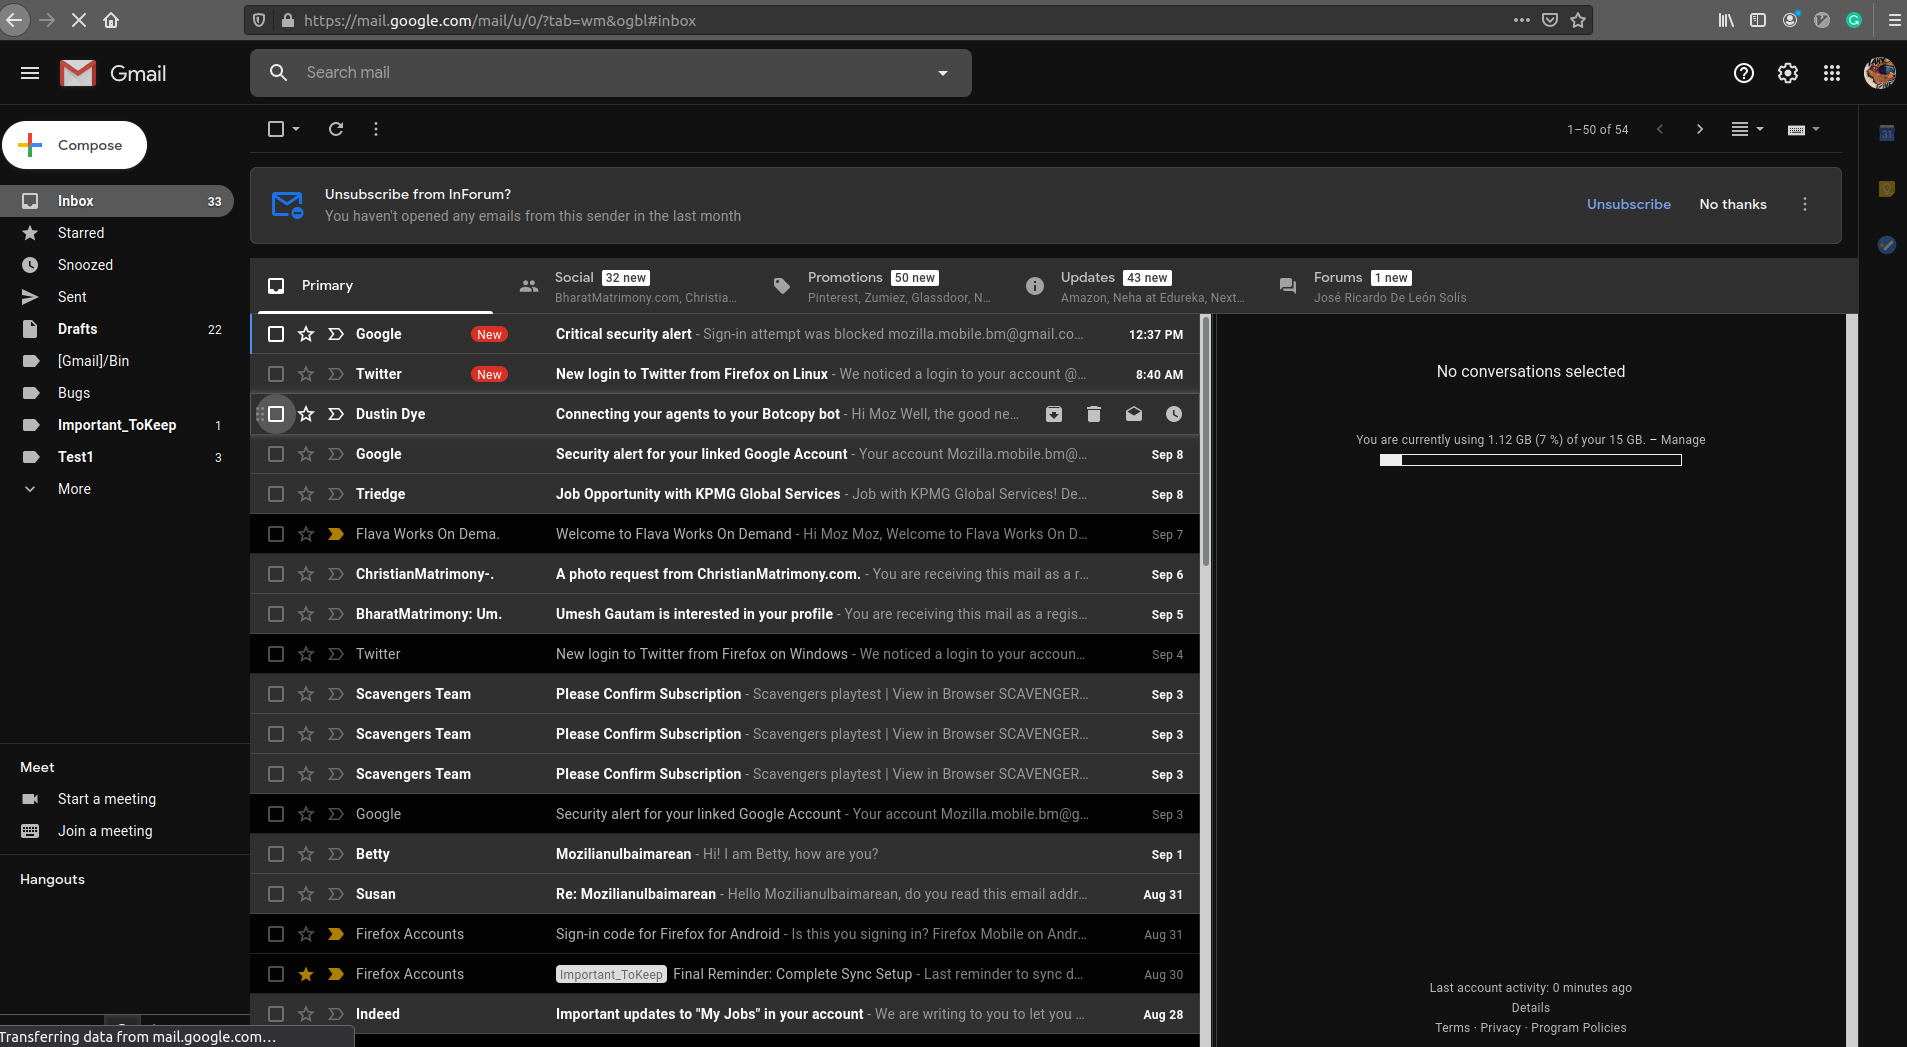1907x1047 pixels.
Task: Open Gmail settings gear
Action: click(x=1787, y=72)
